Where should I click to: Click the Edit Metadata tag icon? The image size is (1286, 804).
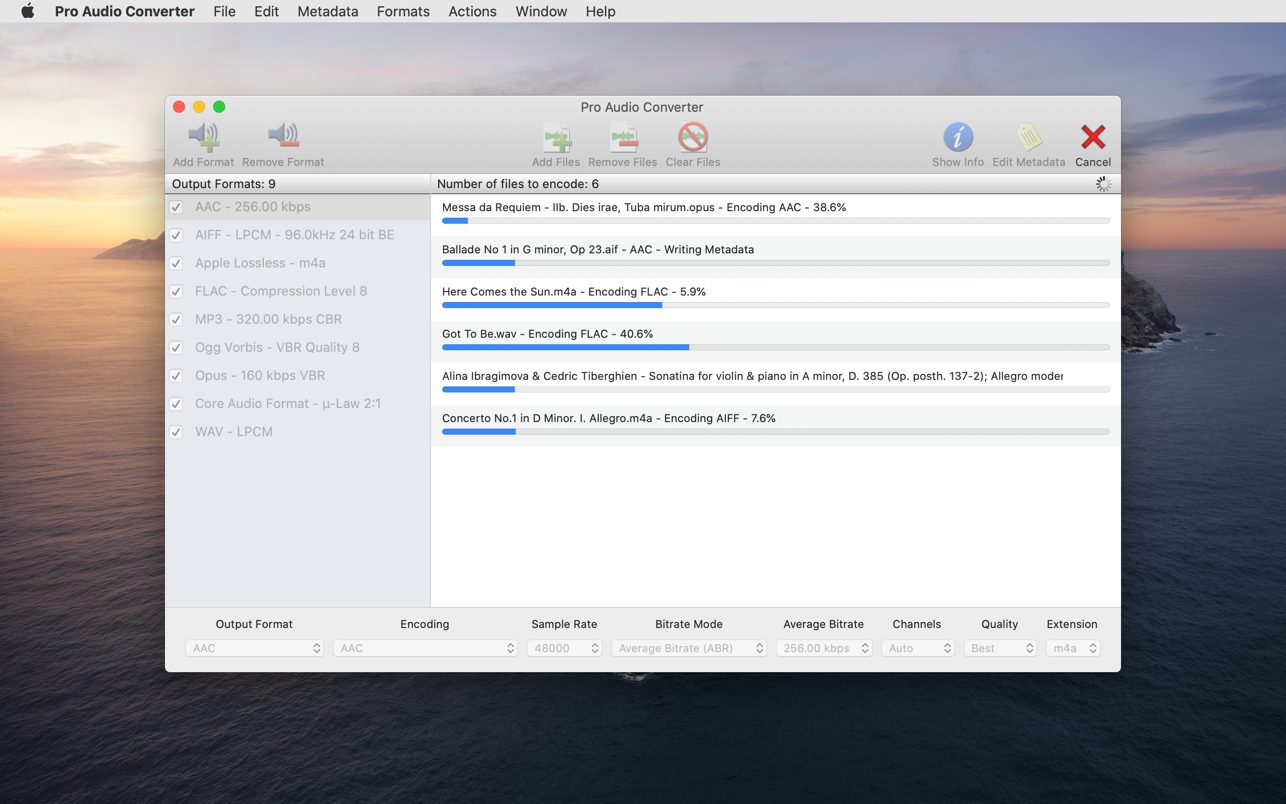(x=1027, y=137)
